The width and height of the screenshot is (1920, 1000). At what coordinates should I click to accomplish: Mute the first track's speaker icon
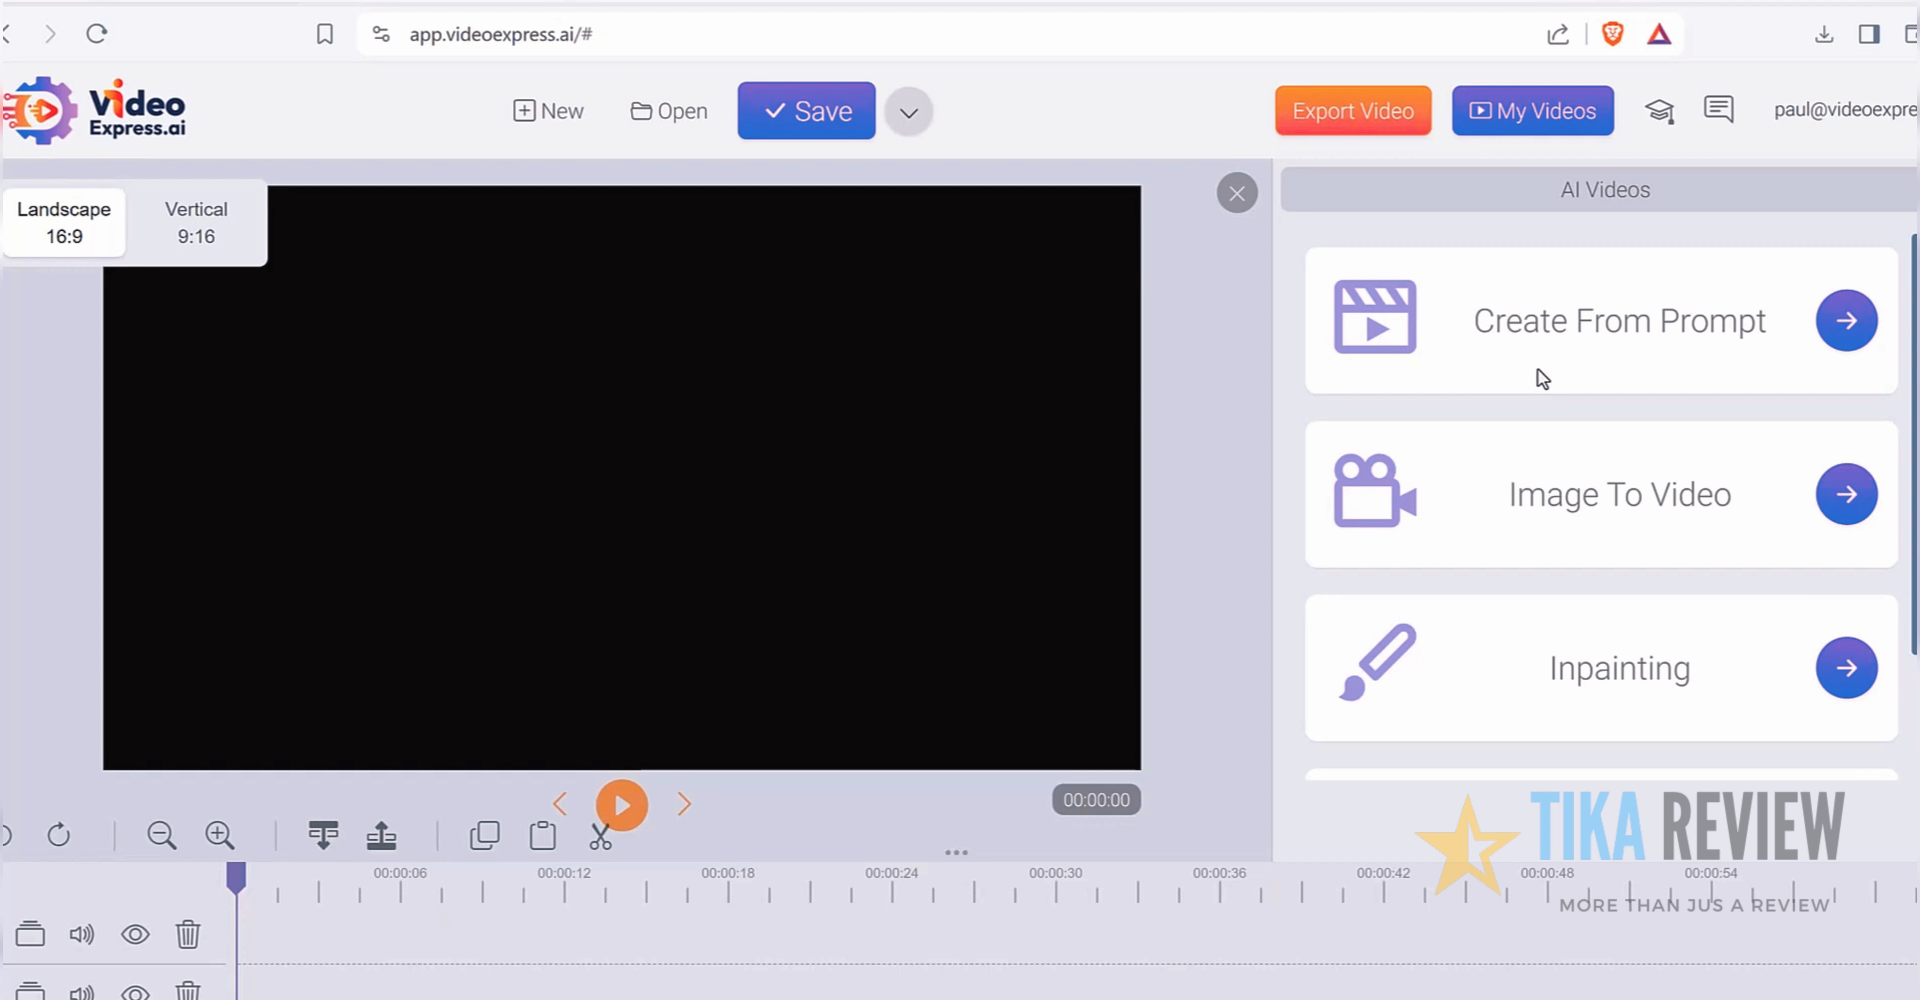(81, 934)
